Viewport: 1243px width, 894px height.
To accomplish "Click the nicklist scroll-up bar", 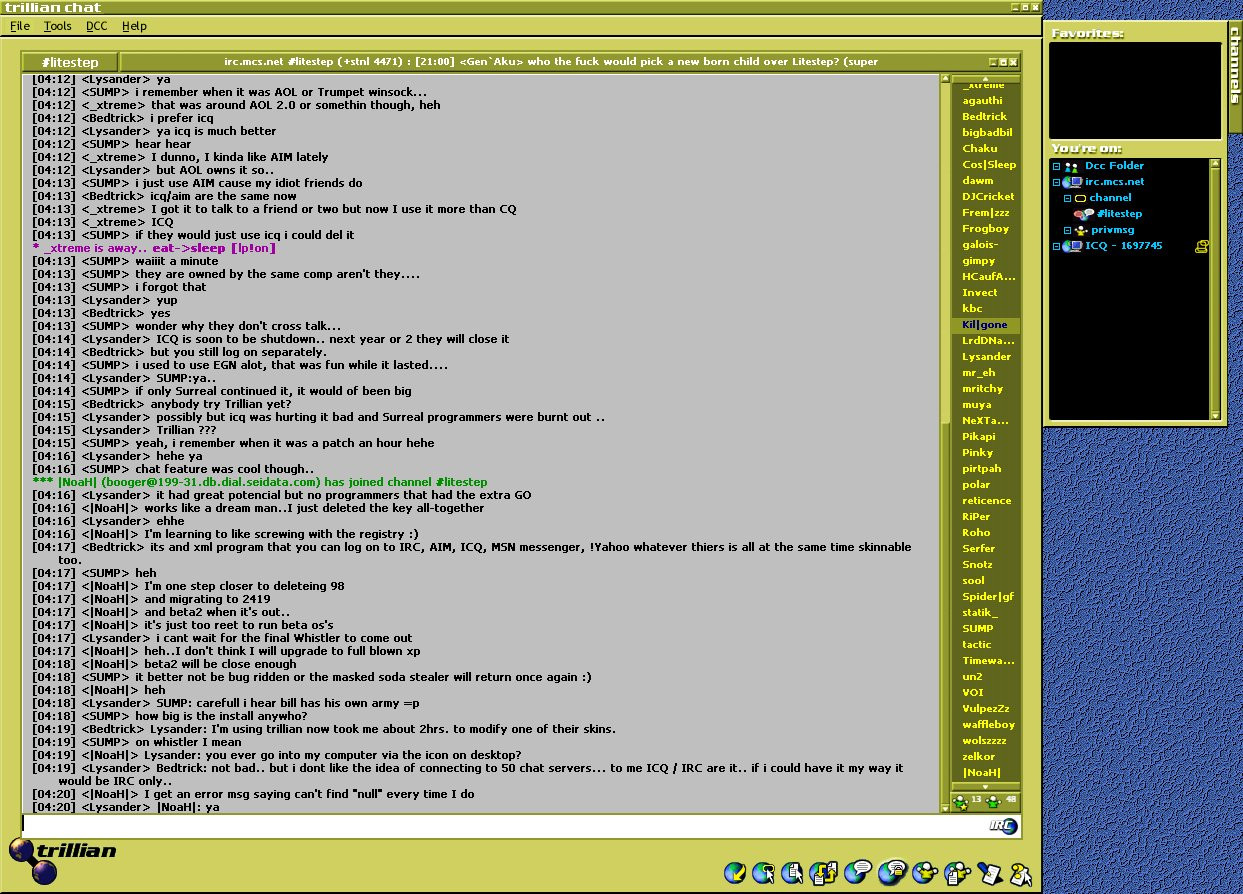I will point(986,78).
